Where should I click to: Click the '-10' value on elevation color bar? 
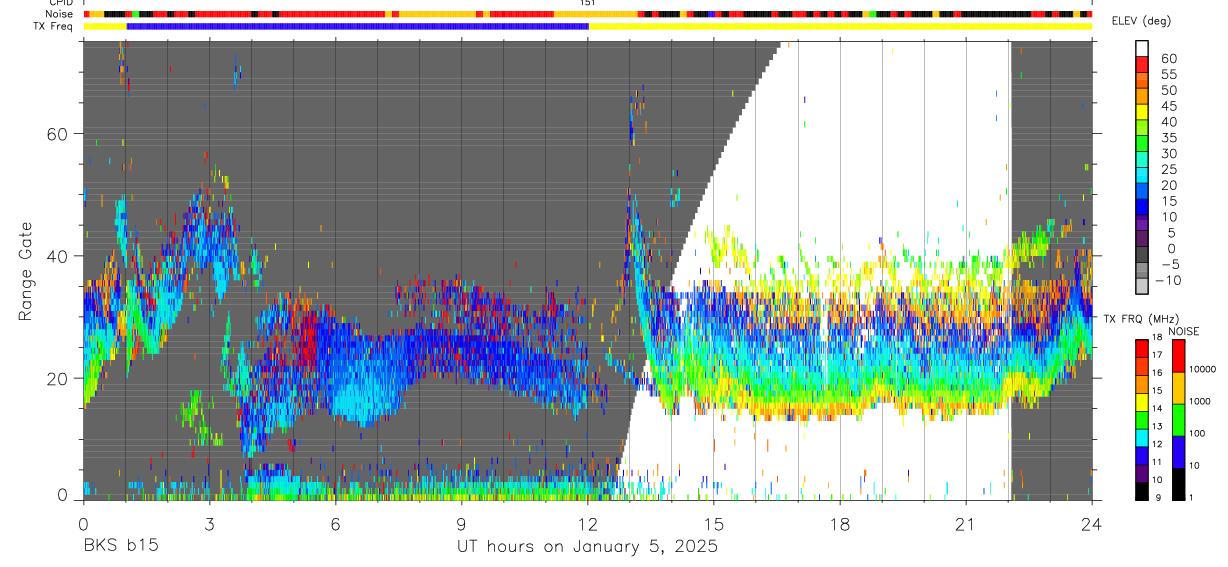coord(1166,281)
